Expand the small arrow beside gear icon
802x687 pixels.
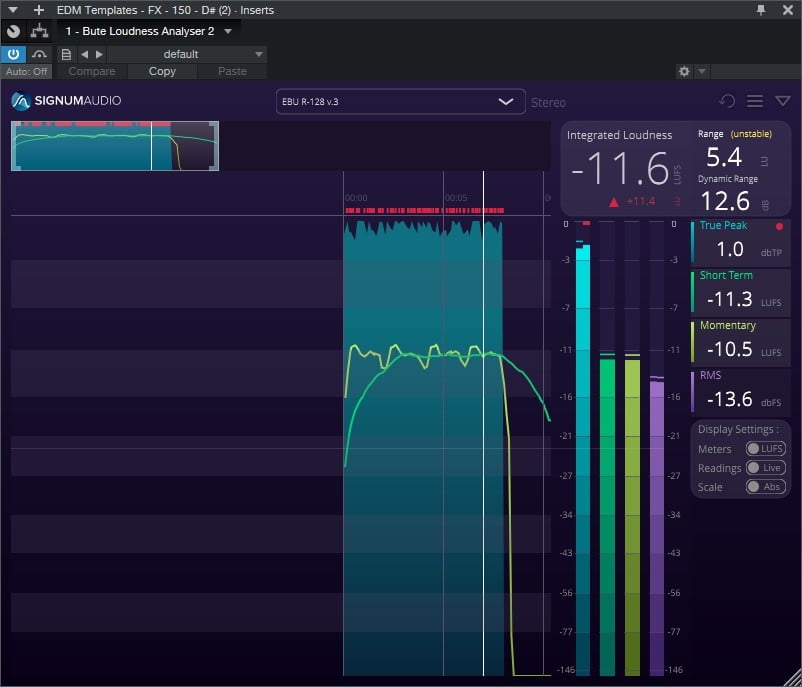(x=702, y=72)
